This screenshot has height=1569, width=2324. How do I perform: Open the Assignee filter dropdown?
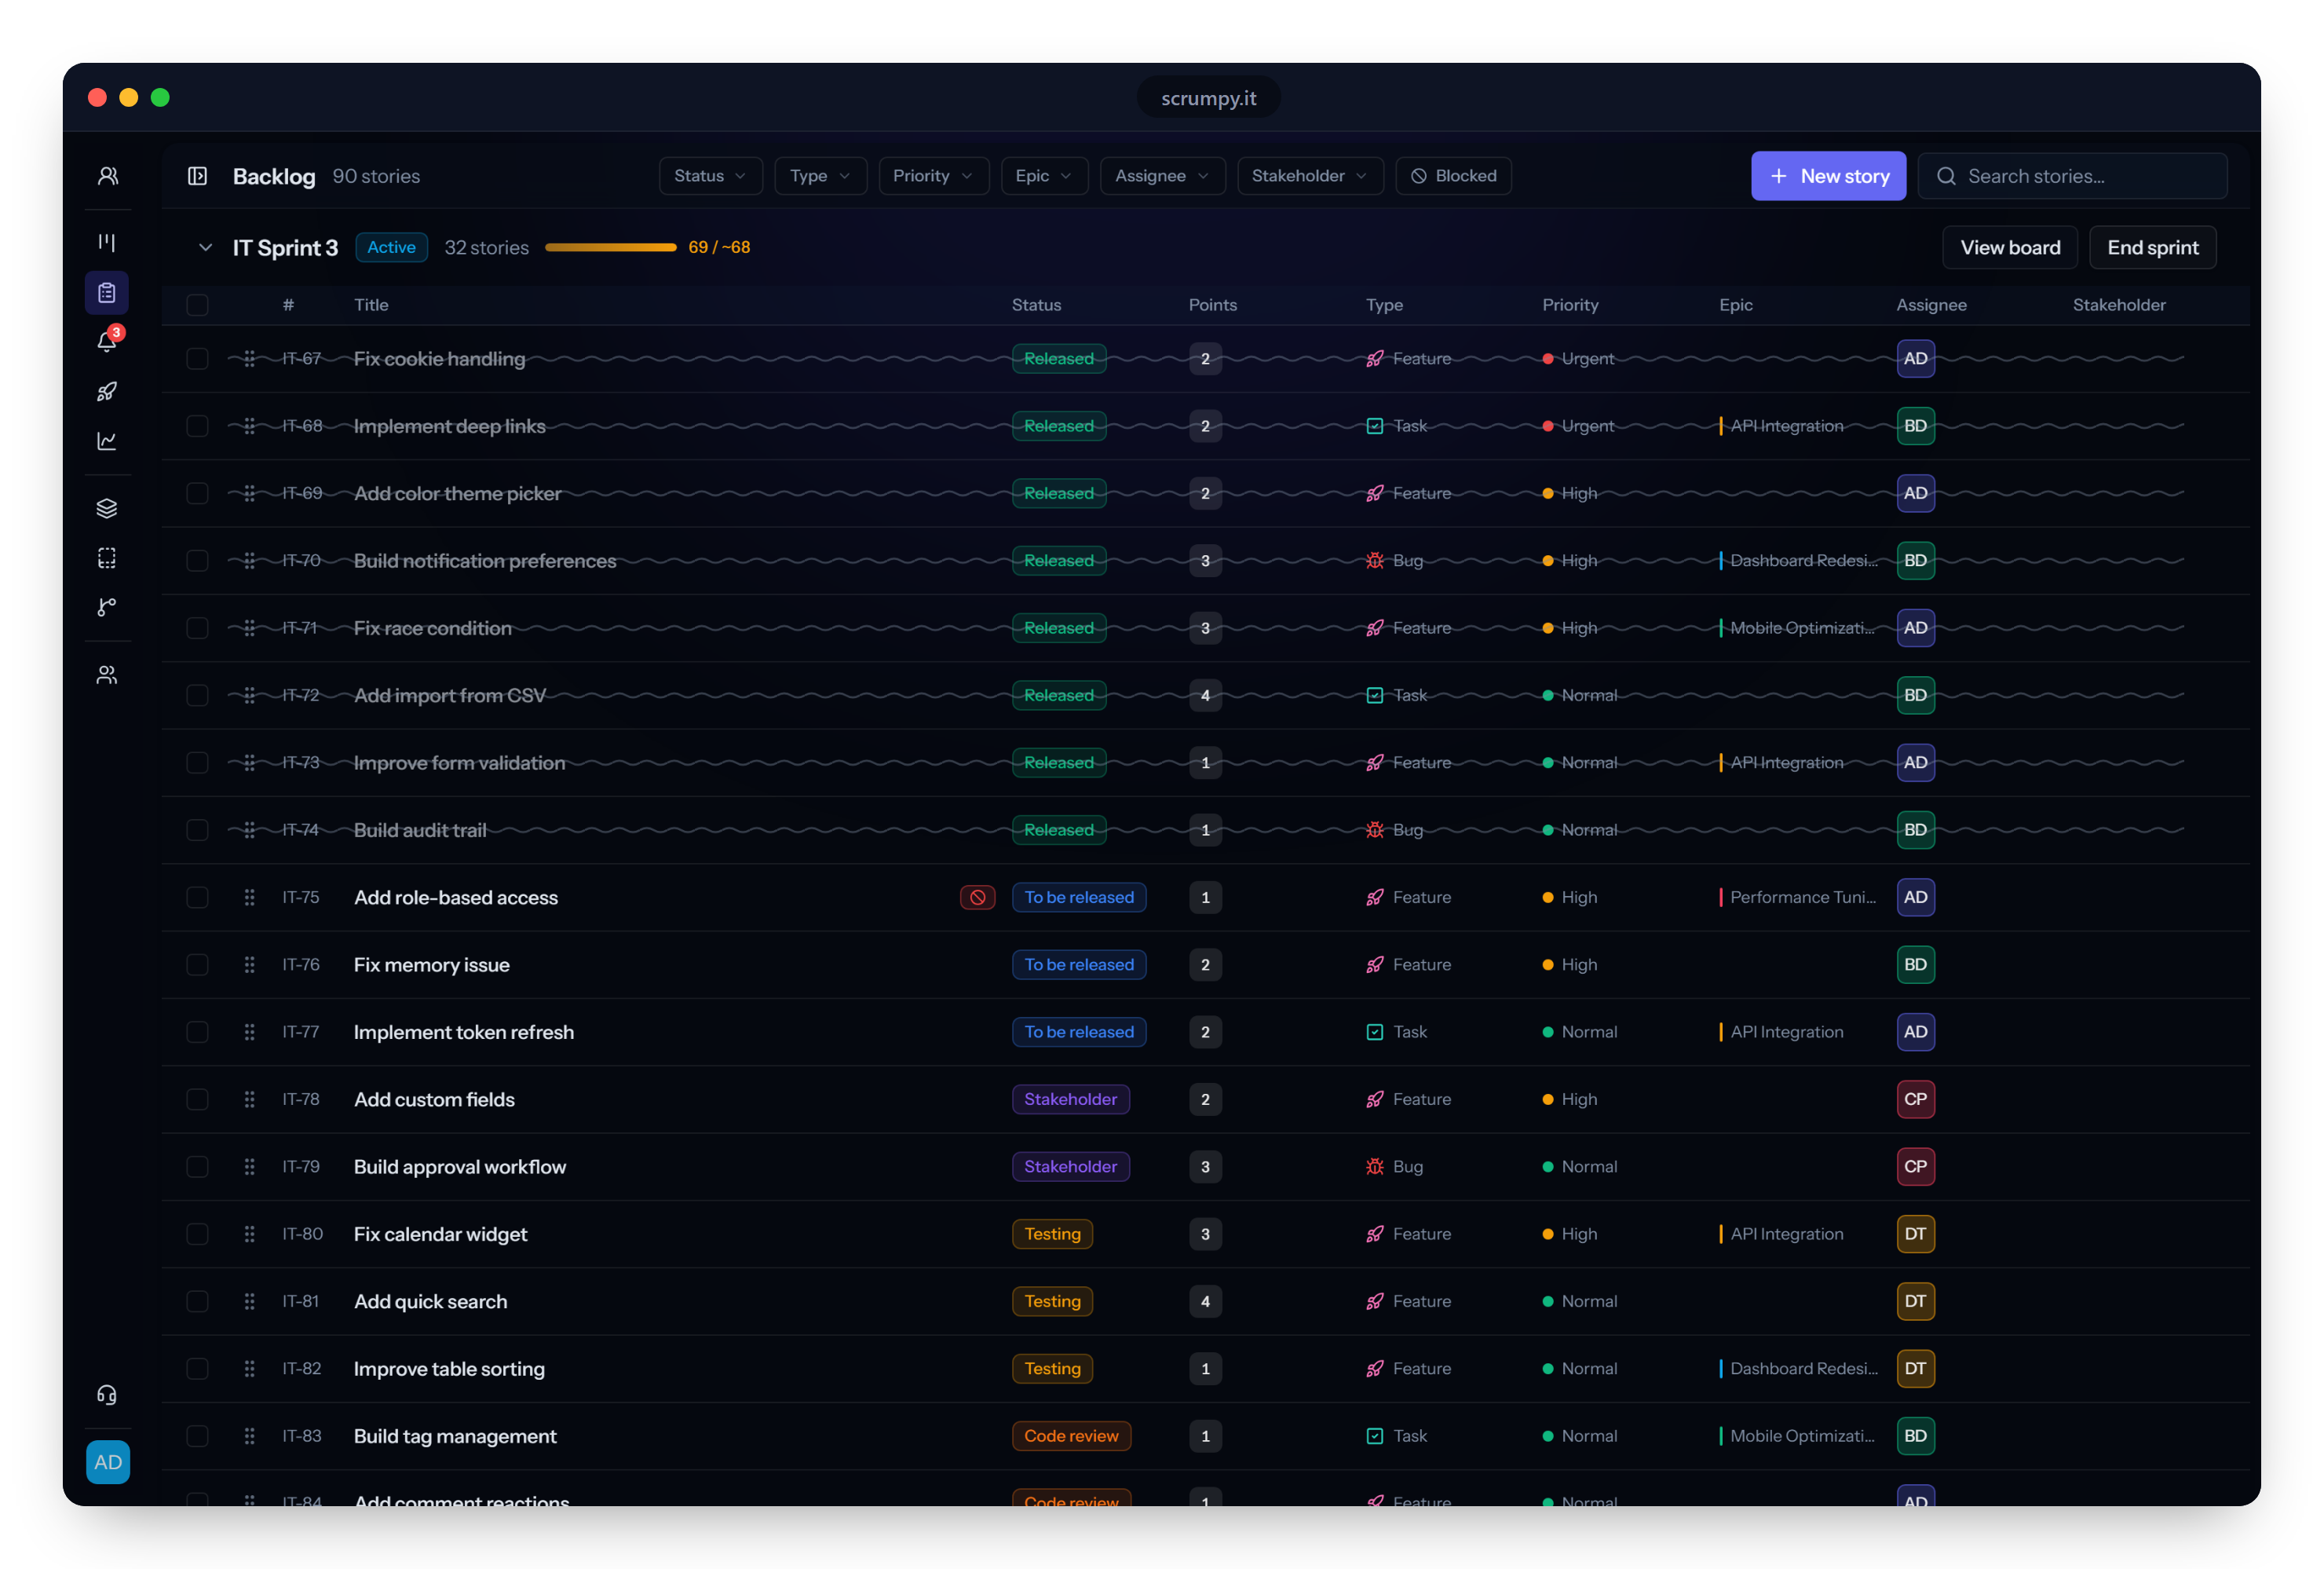(1162, 176)
